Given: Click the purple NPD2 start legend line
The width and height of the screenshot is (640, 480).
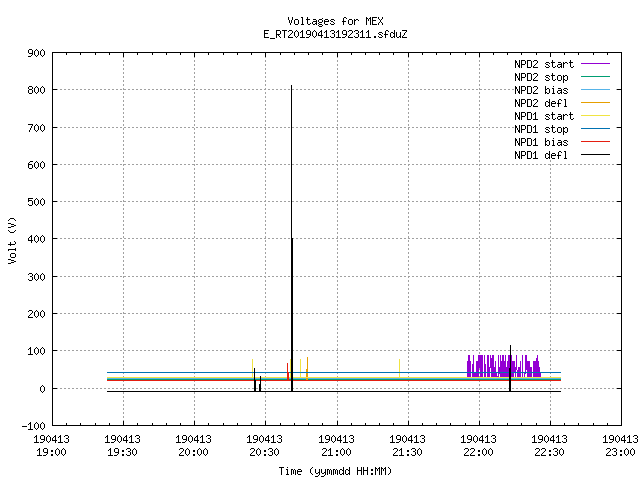Looking at the screenshot, I should 596,64.
